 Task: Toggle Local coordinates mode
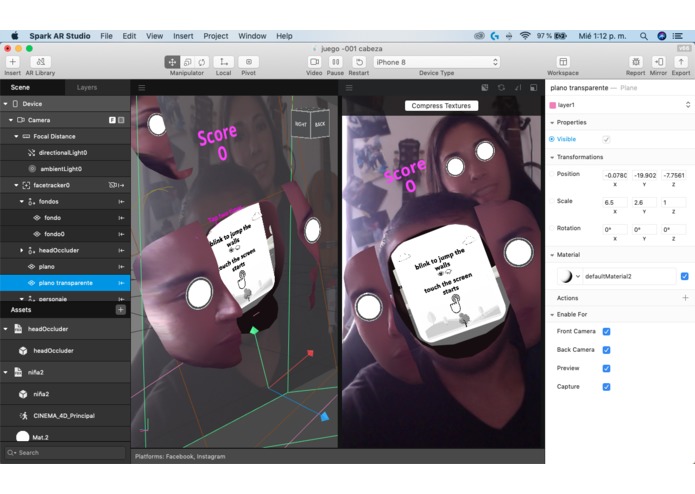tap(224, 62)
